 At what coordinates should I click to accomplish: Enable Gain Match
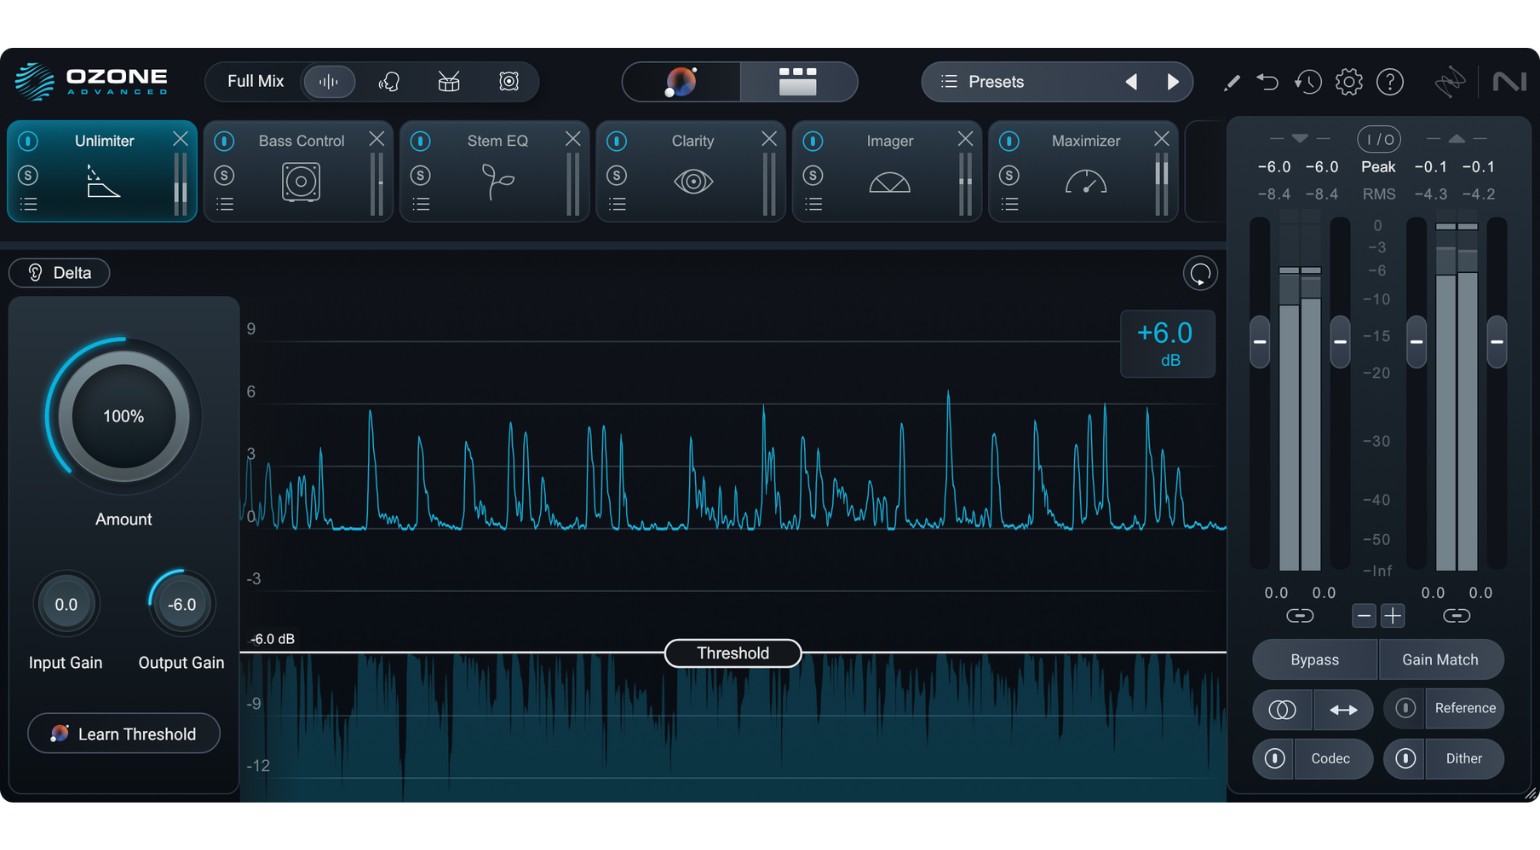click(1440, 660)
